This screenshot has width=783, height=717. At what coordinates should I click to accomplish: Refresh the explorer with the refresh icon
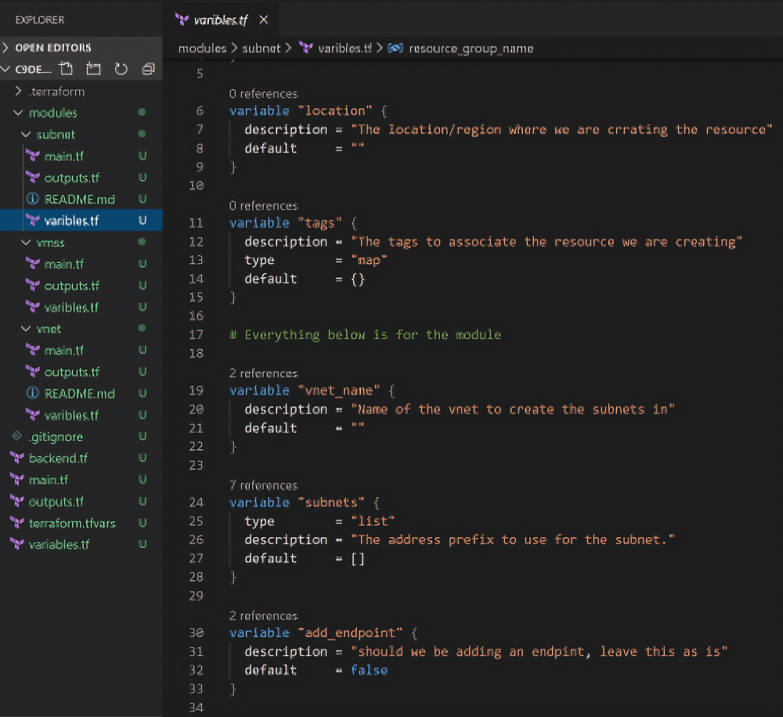(x=121, y=68)
